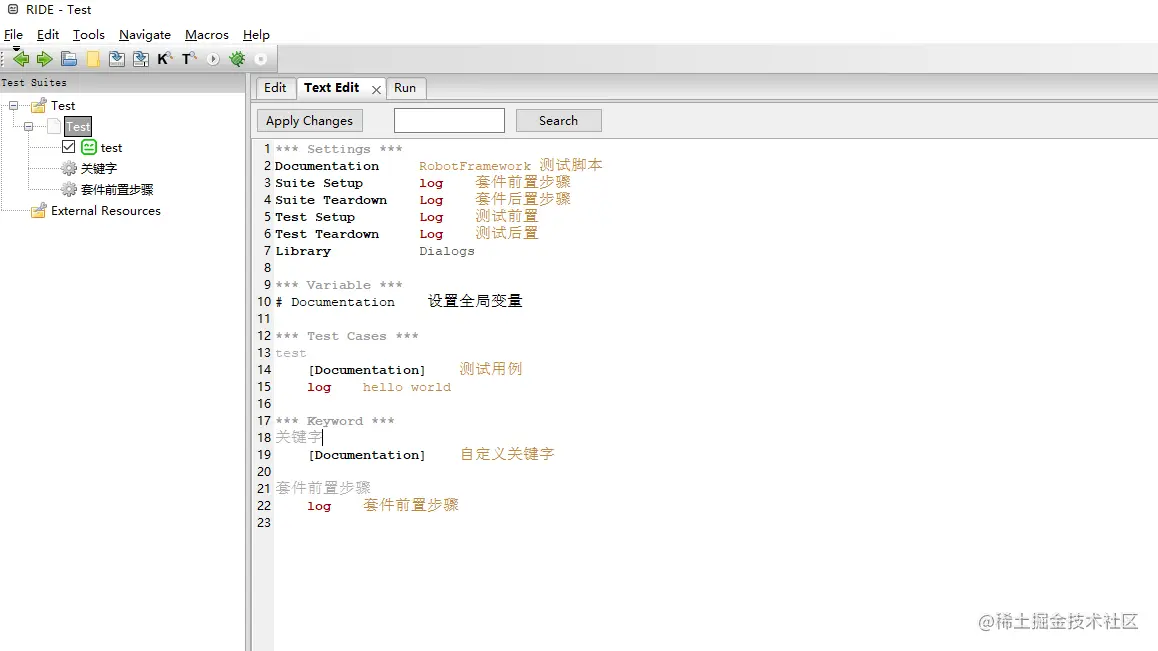The width and height of the screenshot is (1158, 651).
Task: Click the white file icon of Test suite
Action: [54, 126]
